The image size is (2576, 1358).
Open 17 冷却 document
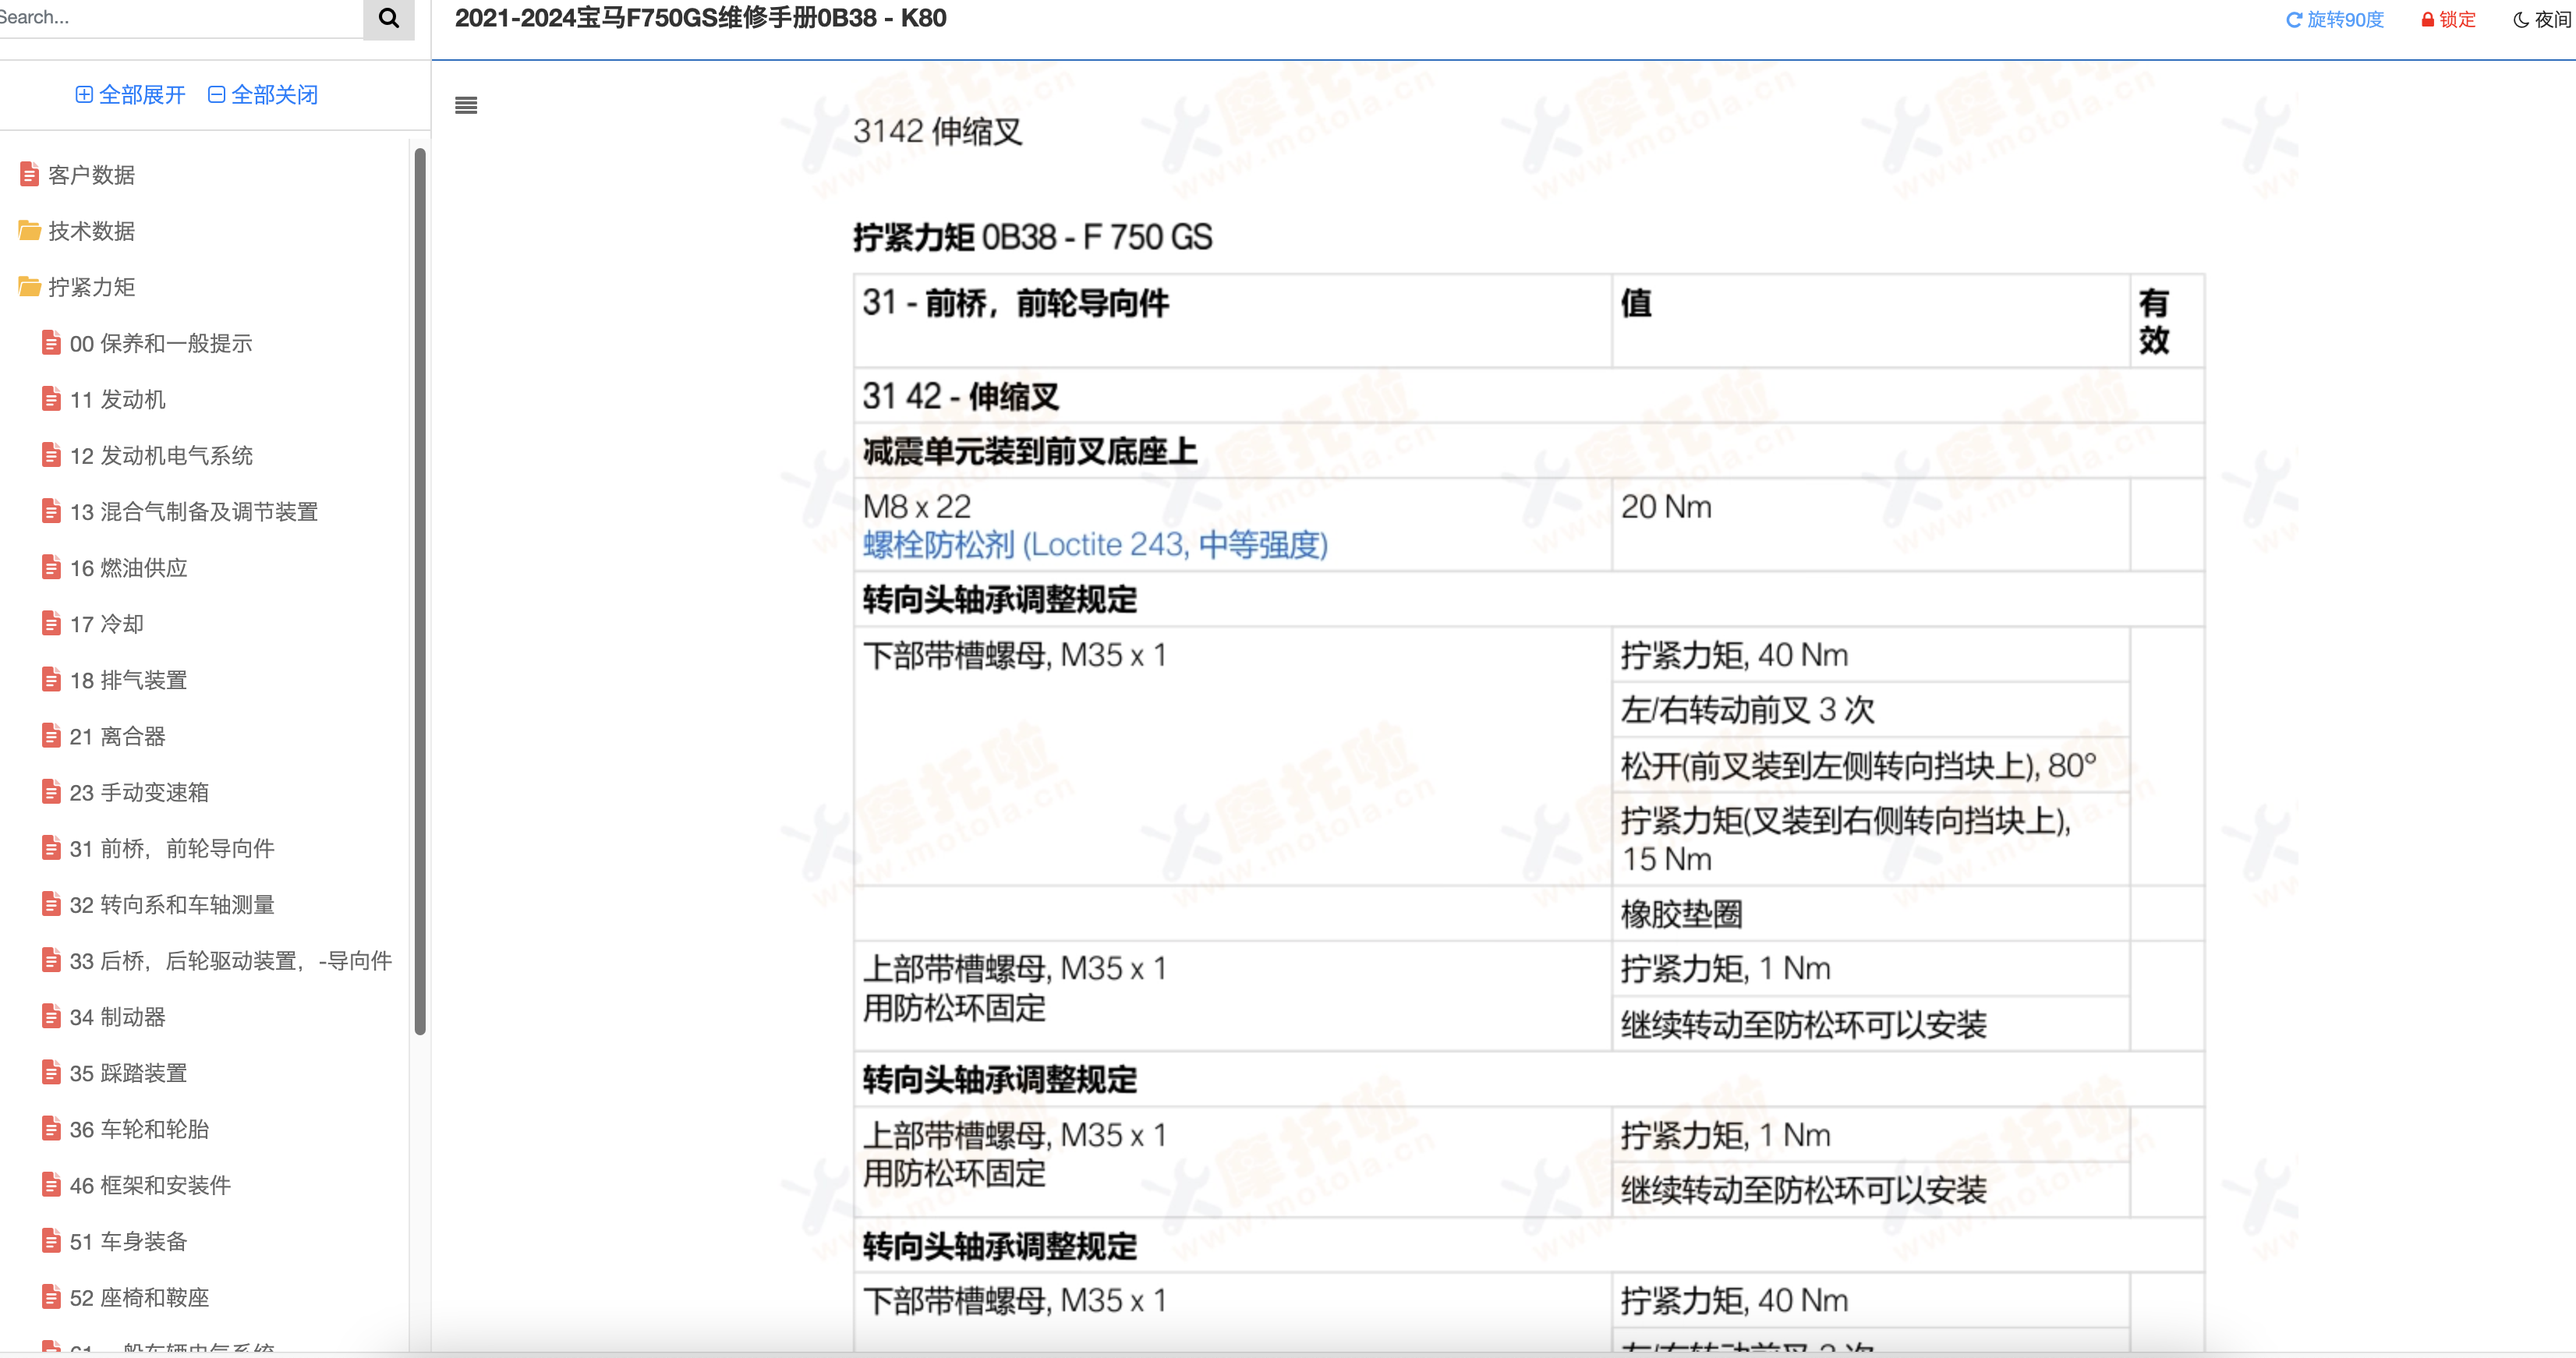pos(107,624)
